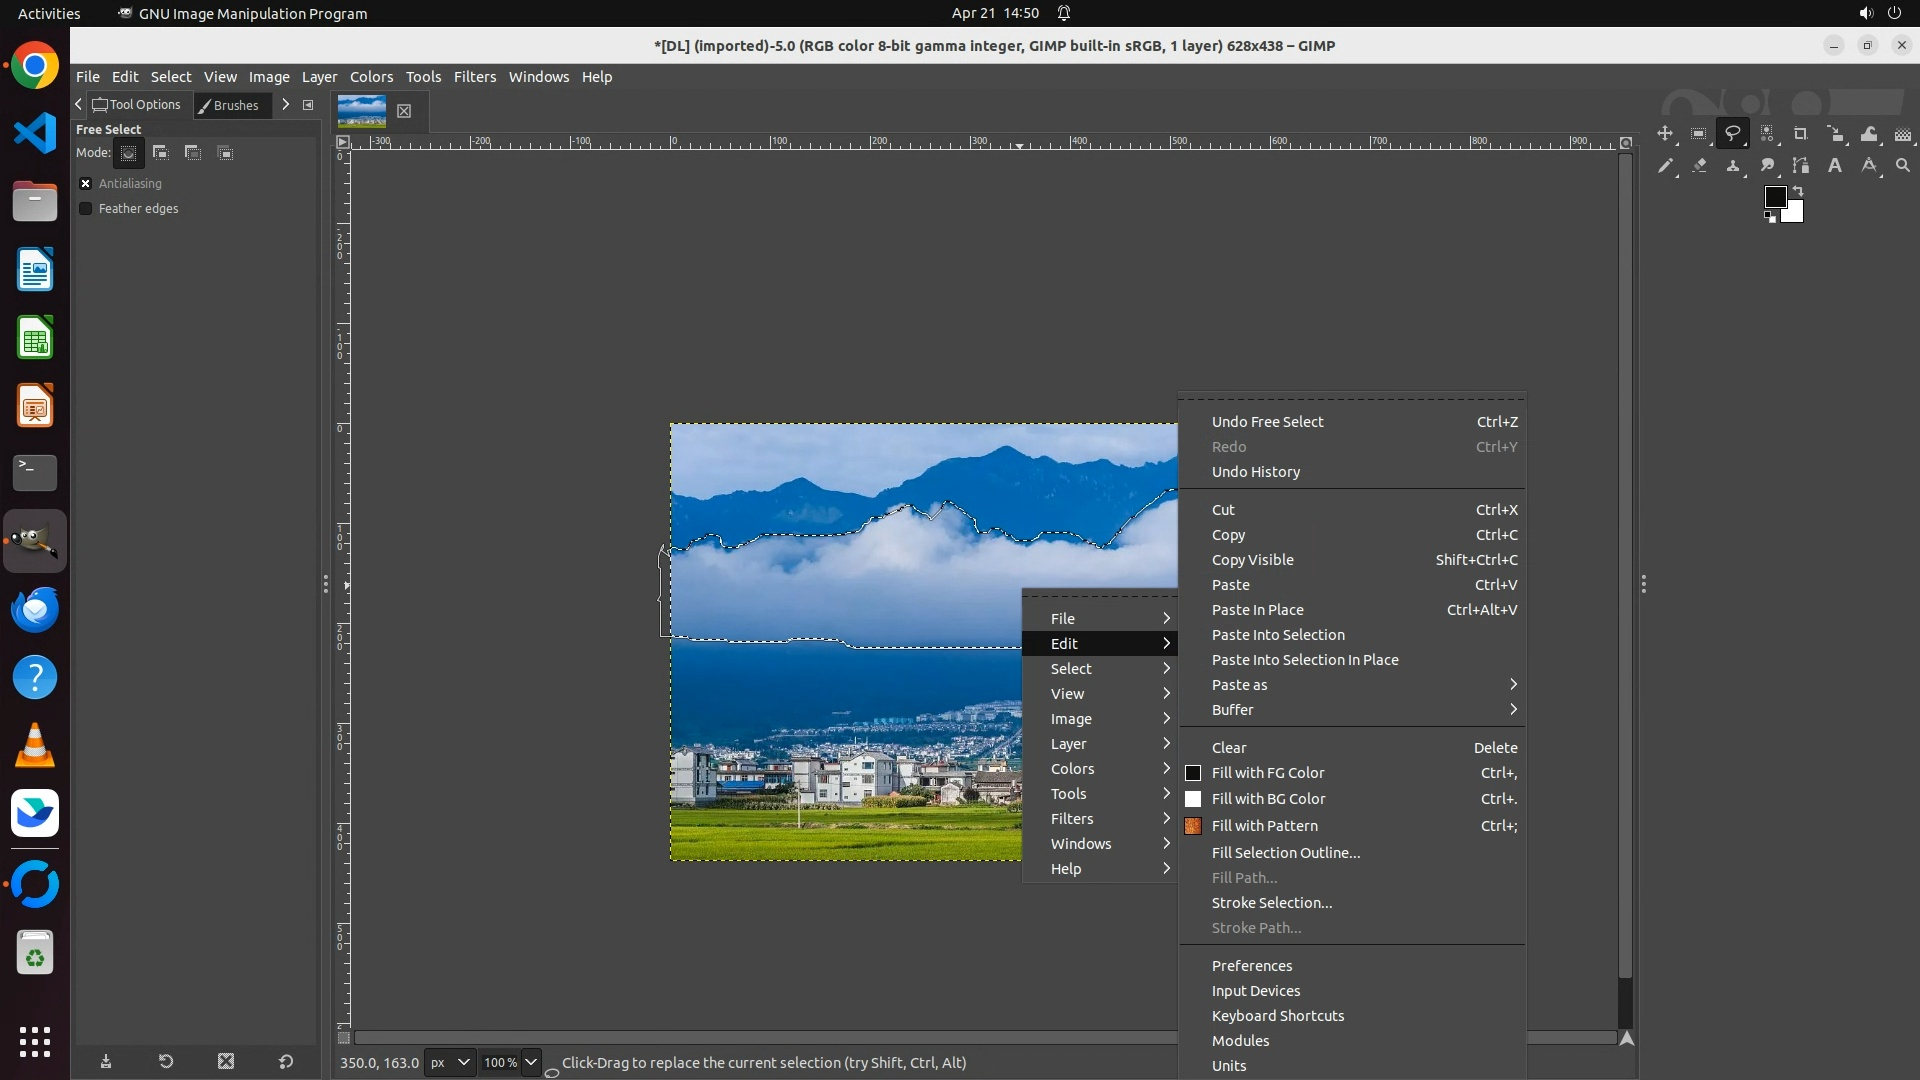Click Fill with FG Color entry
Viewport: 1920px width, 1080px height.
point(1267,773)
